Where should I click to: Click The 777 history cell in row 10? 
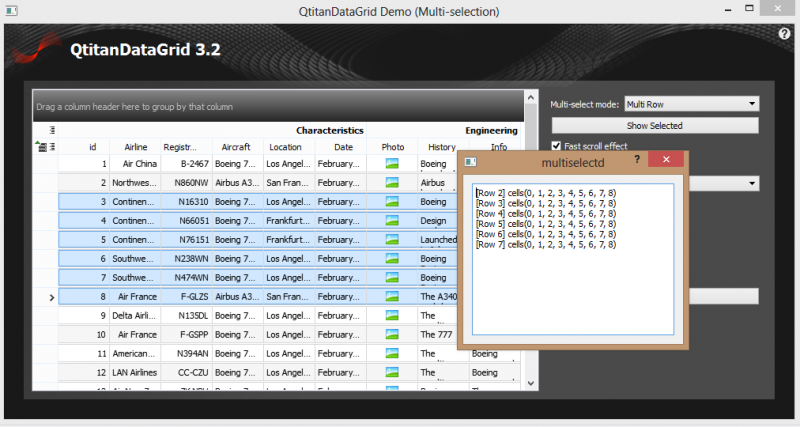[438, 334]
